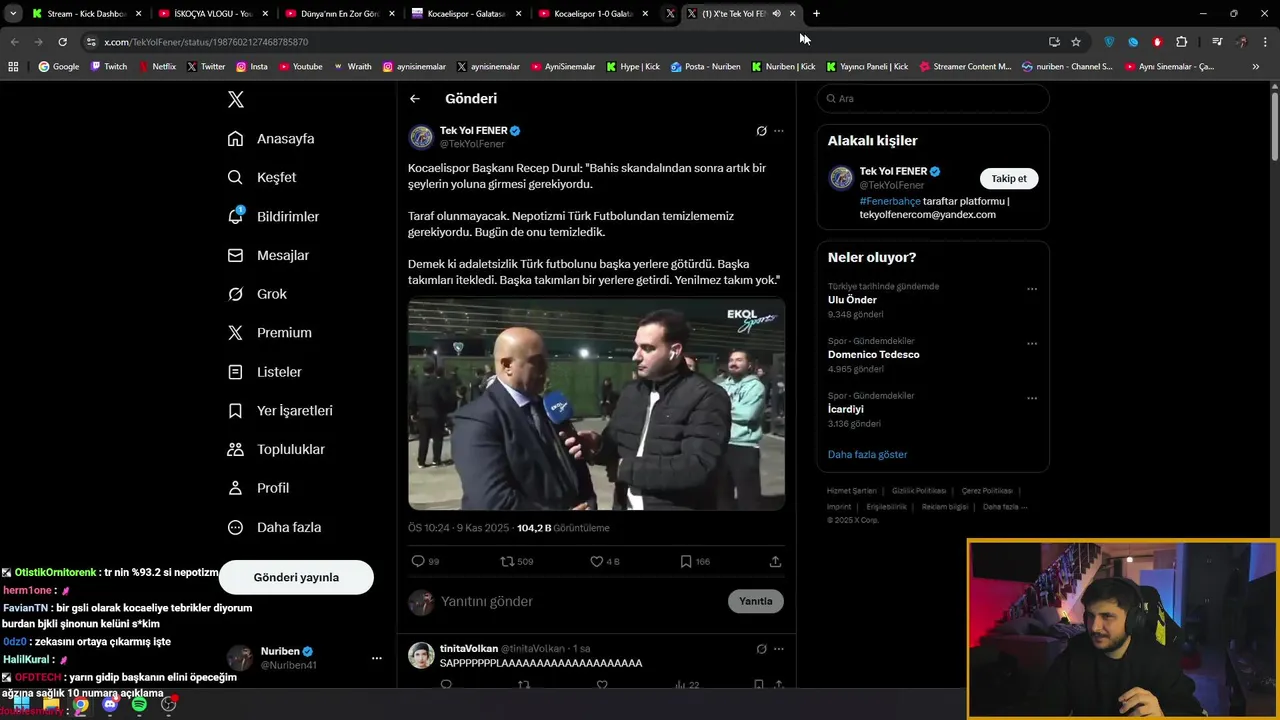Open Topluluklar communities
This screenshot has height=720, width=1280.
click(276, 449)
